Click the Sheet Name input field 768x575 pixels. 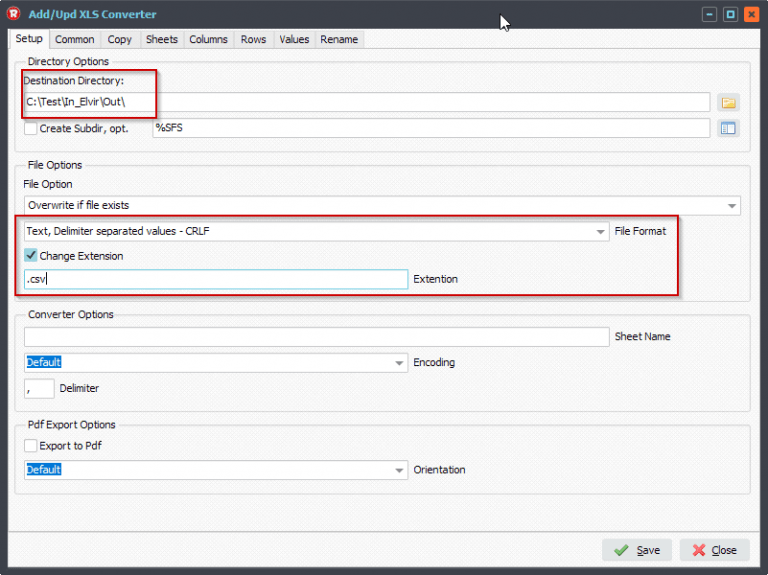pyautogui.click(x=316, y=337)
